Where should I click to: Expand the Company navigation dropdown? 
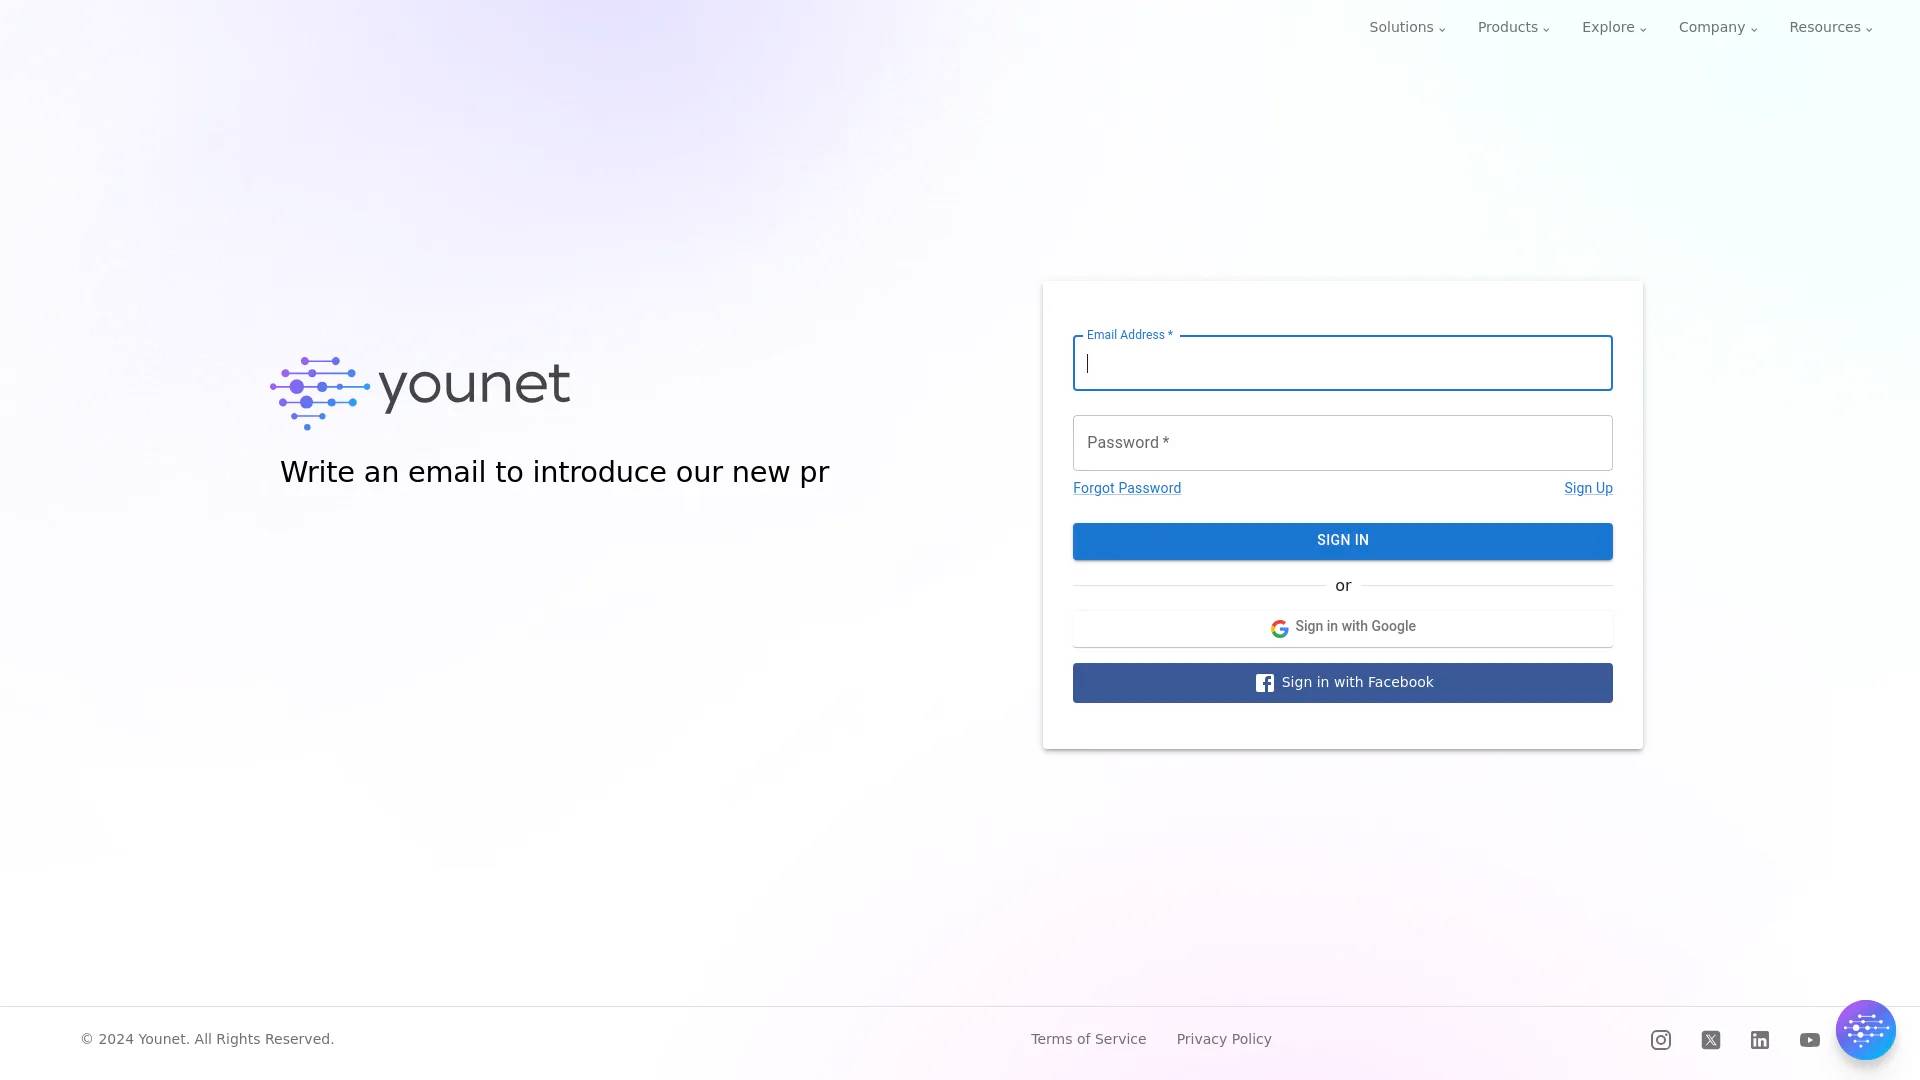click(x=1718, y=28)
